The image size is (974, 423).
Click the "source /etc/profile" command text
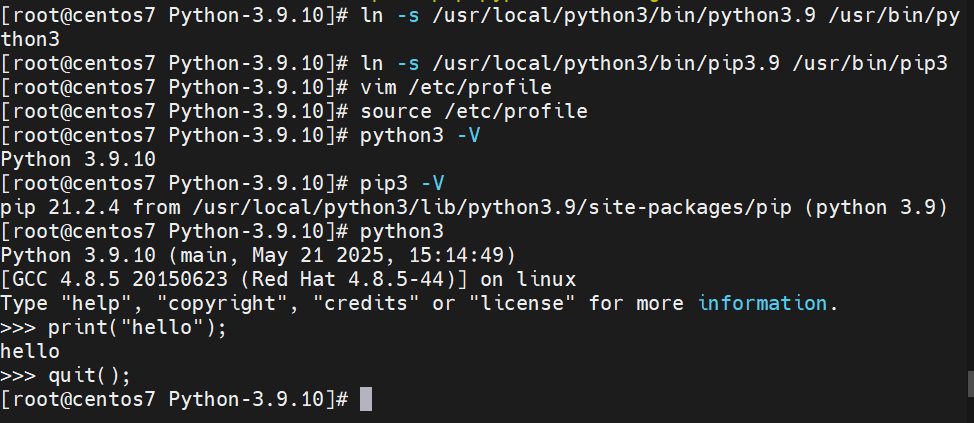474,111
